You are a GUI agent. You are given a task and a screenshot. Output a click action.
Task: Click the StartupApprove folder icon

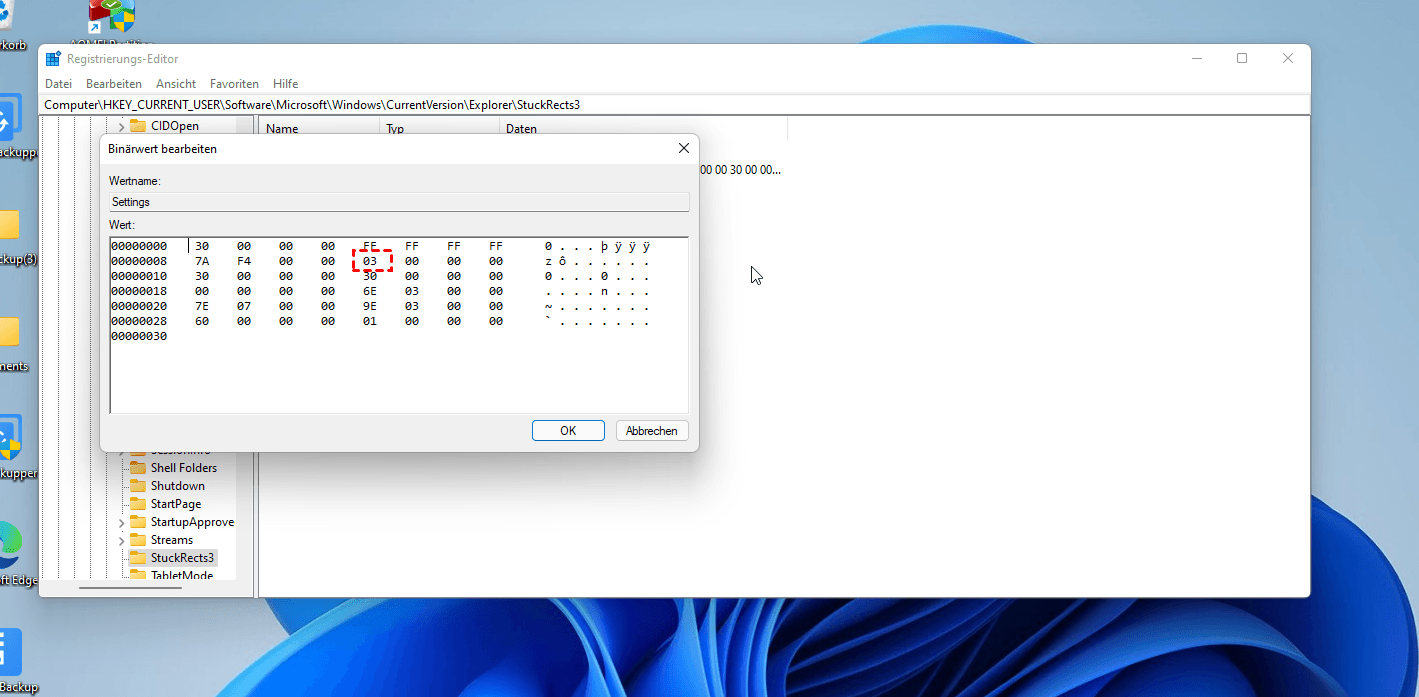[x=138, y=522]
